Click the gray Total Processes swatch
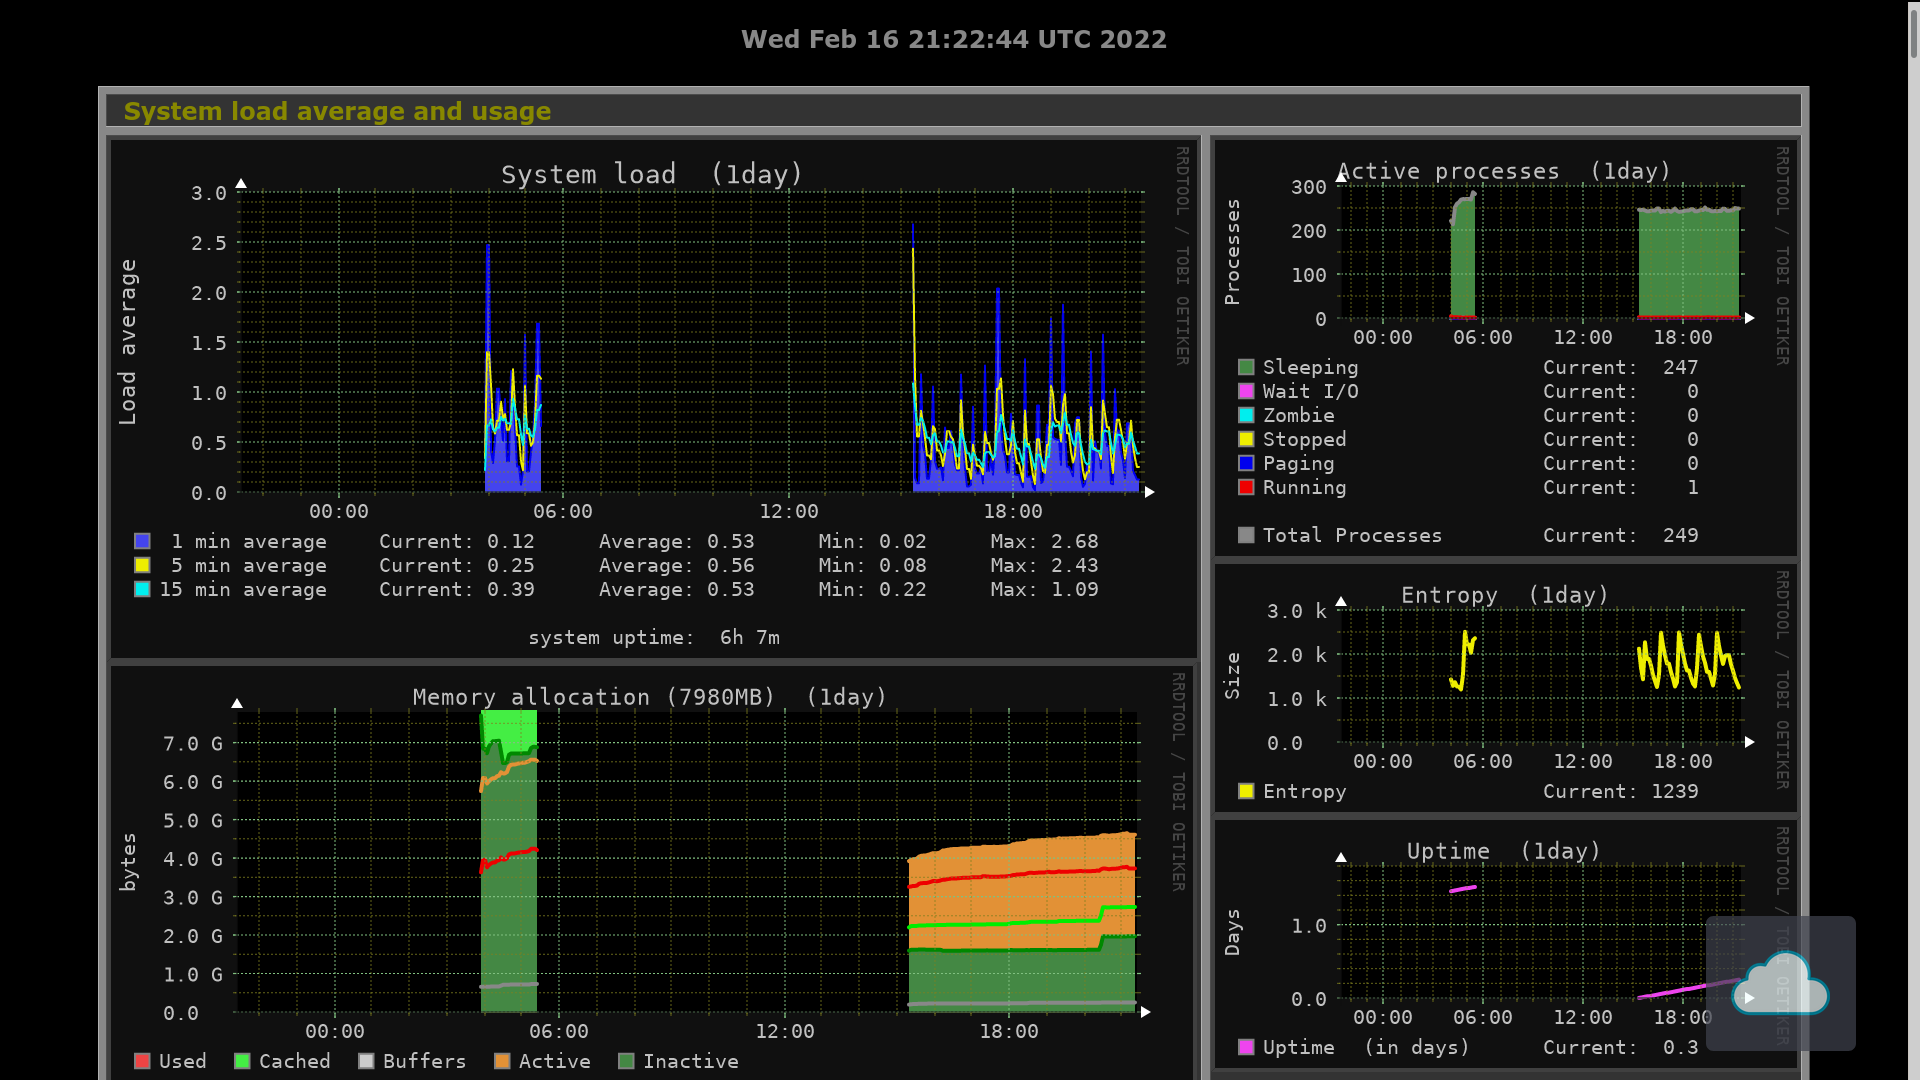Screen dimensions: 1920x1080 coord(1246,535)
